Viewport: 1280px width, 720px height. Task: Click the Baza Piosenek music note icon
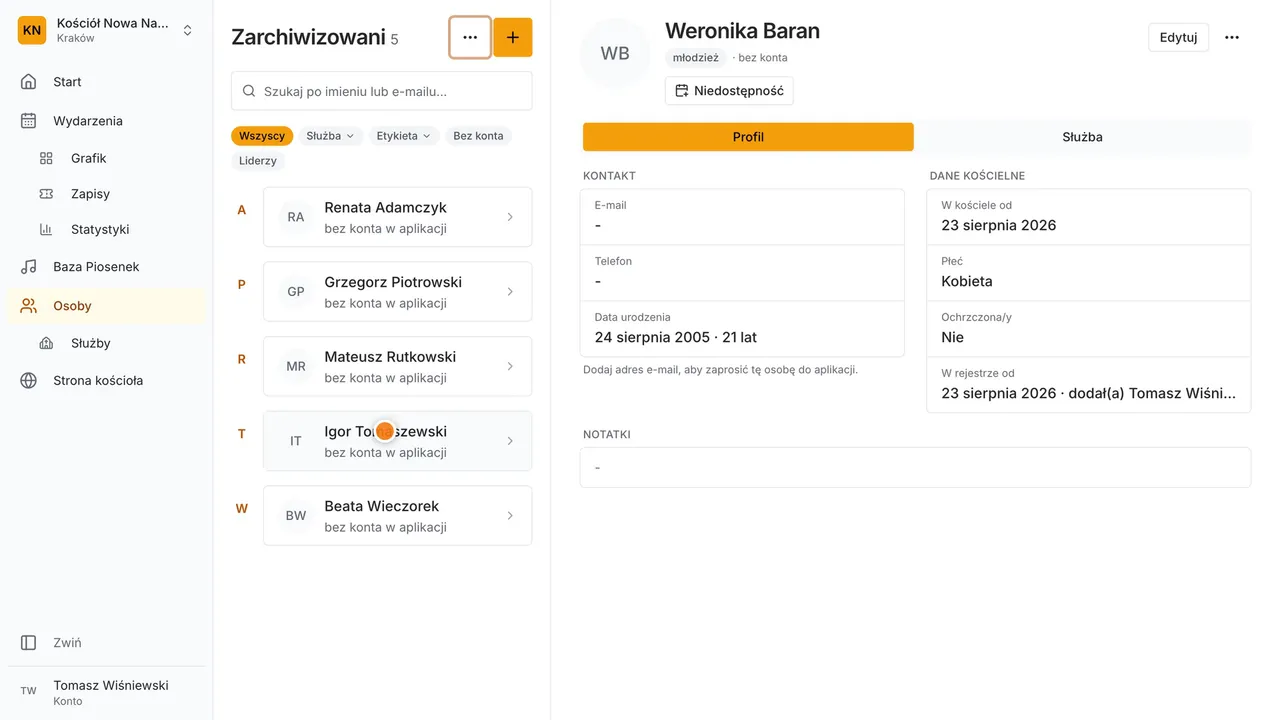click(x=29, y=267)
